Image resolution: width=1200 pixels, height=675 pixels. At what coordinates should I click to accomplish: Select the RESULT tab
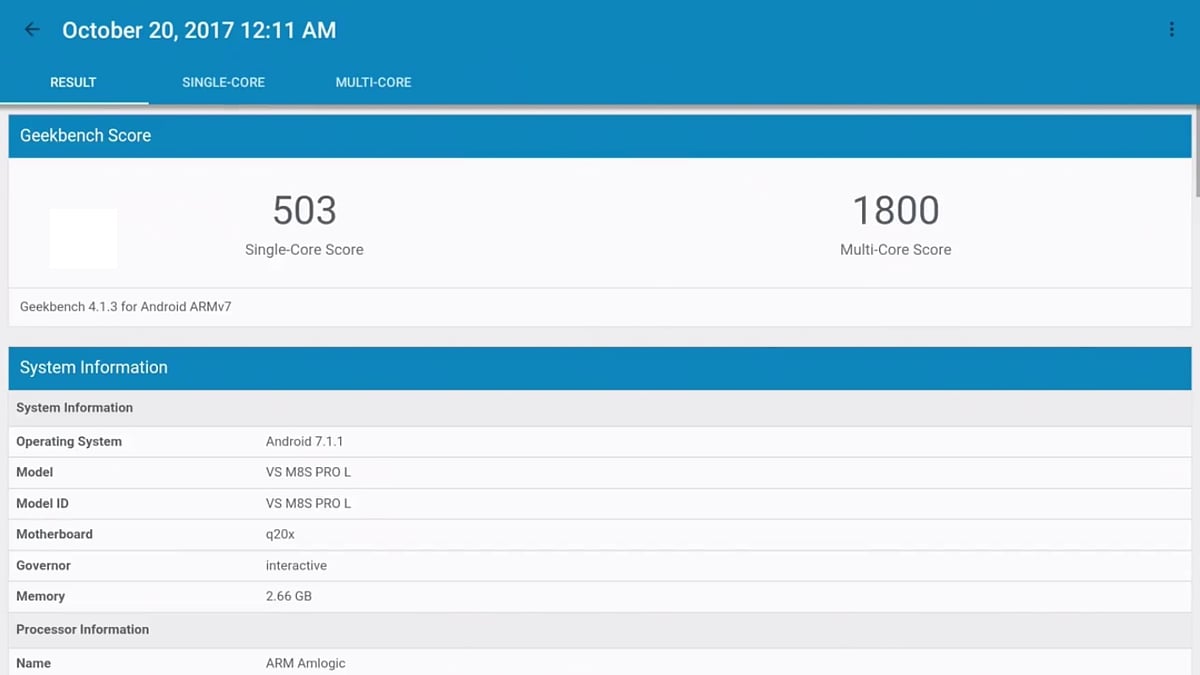(x=74, y=82)
